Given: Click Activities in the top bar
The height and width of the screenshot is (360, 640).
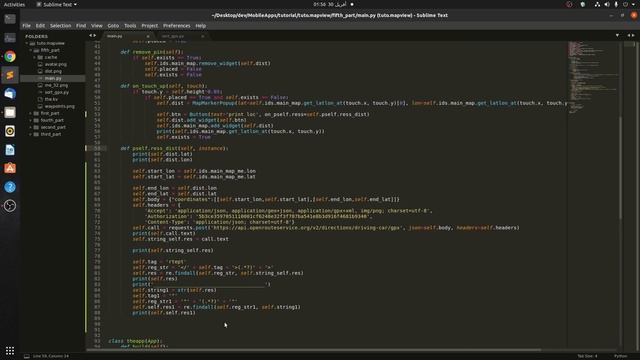Looking at the screenshot, I should 14,4.
